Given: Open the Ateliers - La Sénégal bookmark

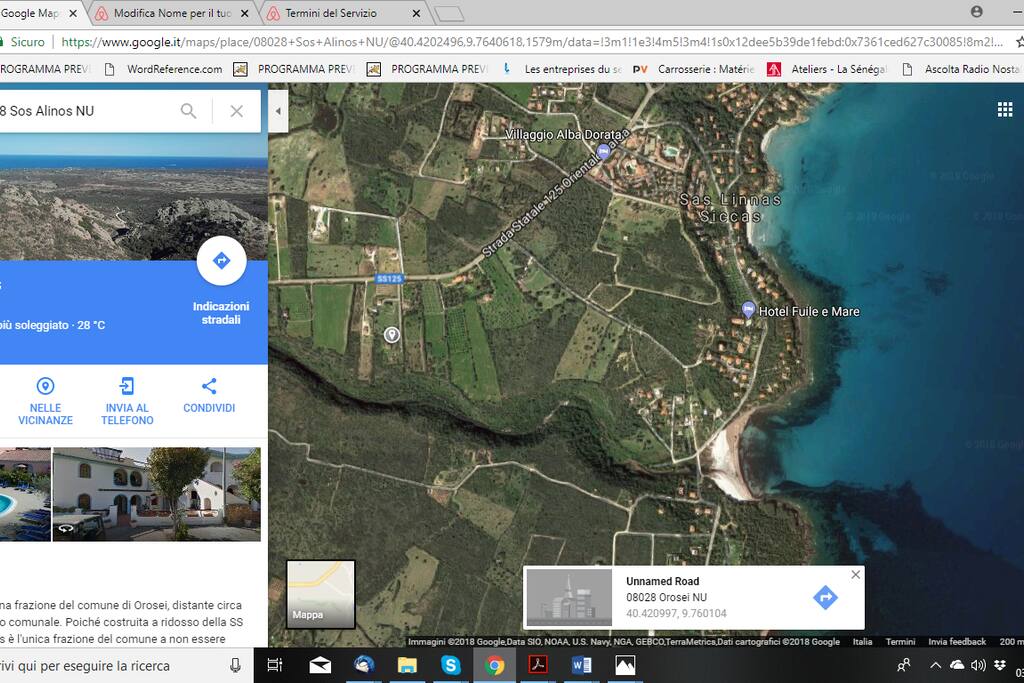Looking at the screenshot, I should tap(827, 69).
